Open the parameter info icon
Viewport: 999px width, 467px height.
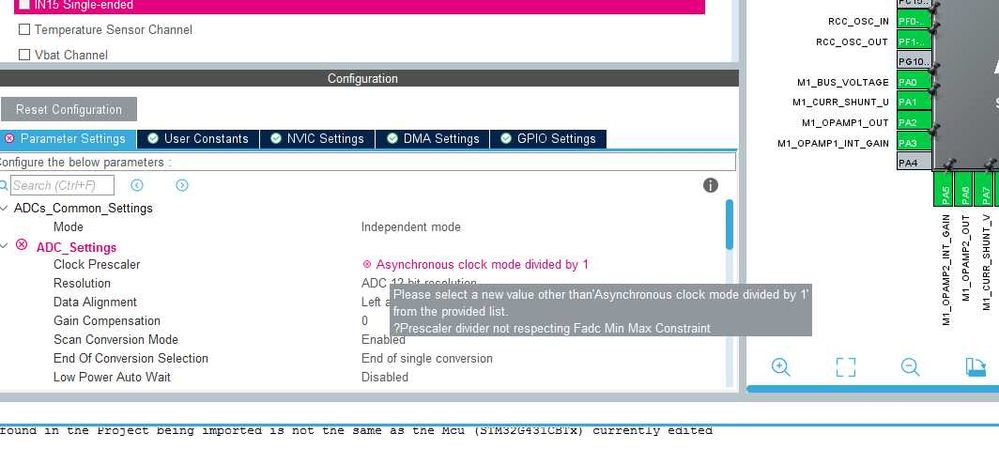click(710, 185)
